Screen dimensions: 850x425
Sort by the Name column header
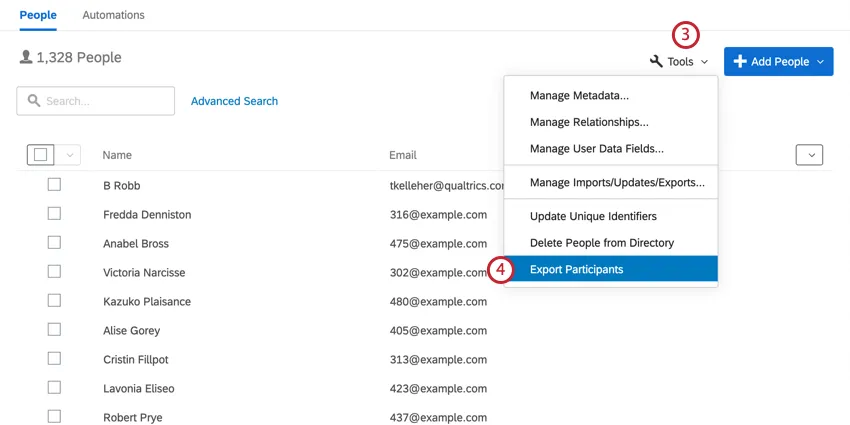click(x=117, y=155)
